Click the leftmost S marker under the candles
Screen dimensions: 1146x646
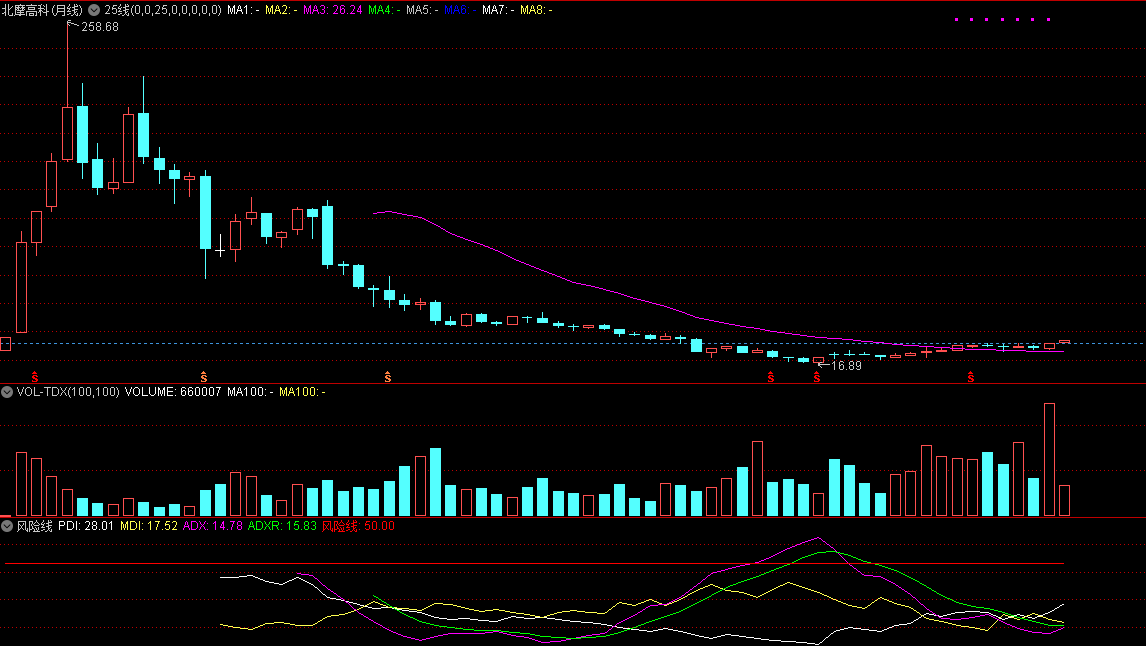(x=35, y=377)
